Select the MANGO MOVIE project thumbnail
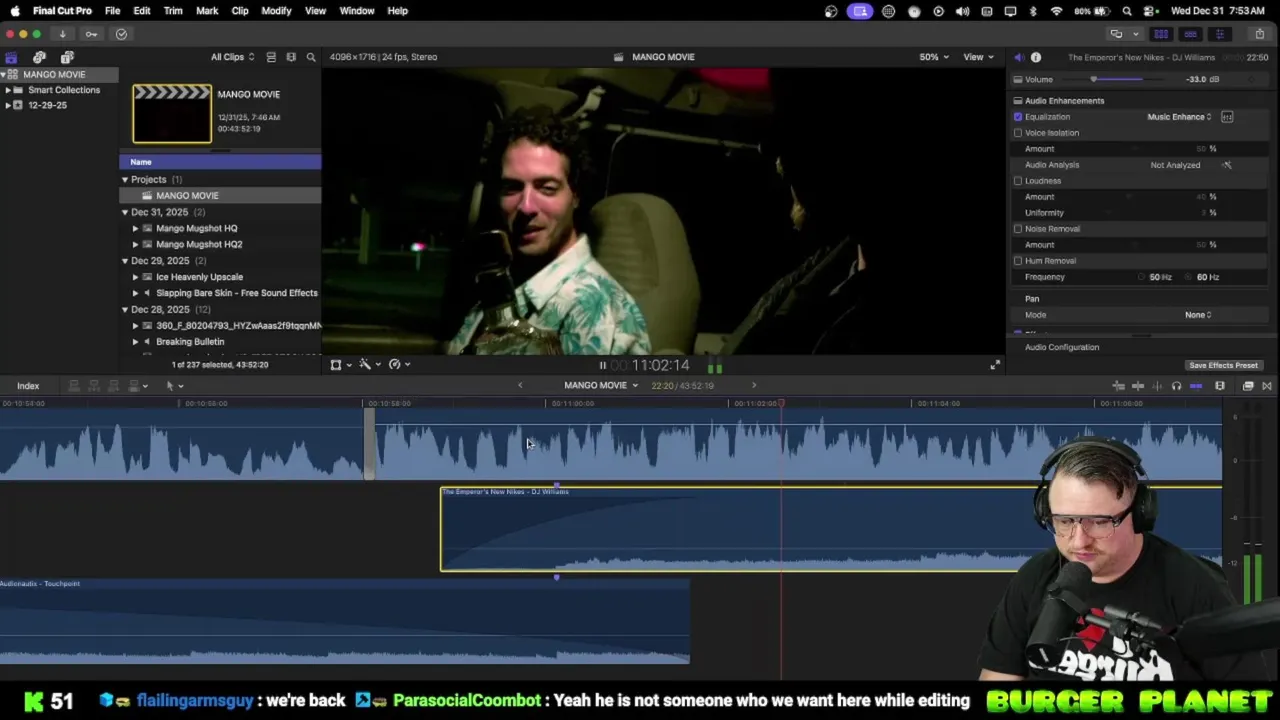The width and height of the screenshot is (1280, 720). pos(172,114)
